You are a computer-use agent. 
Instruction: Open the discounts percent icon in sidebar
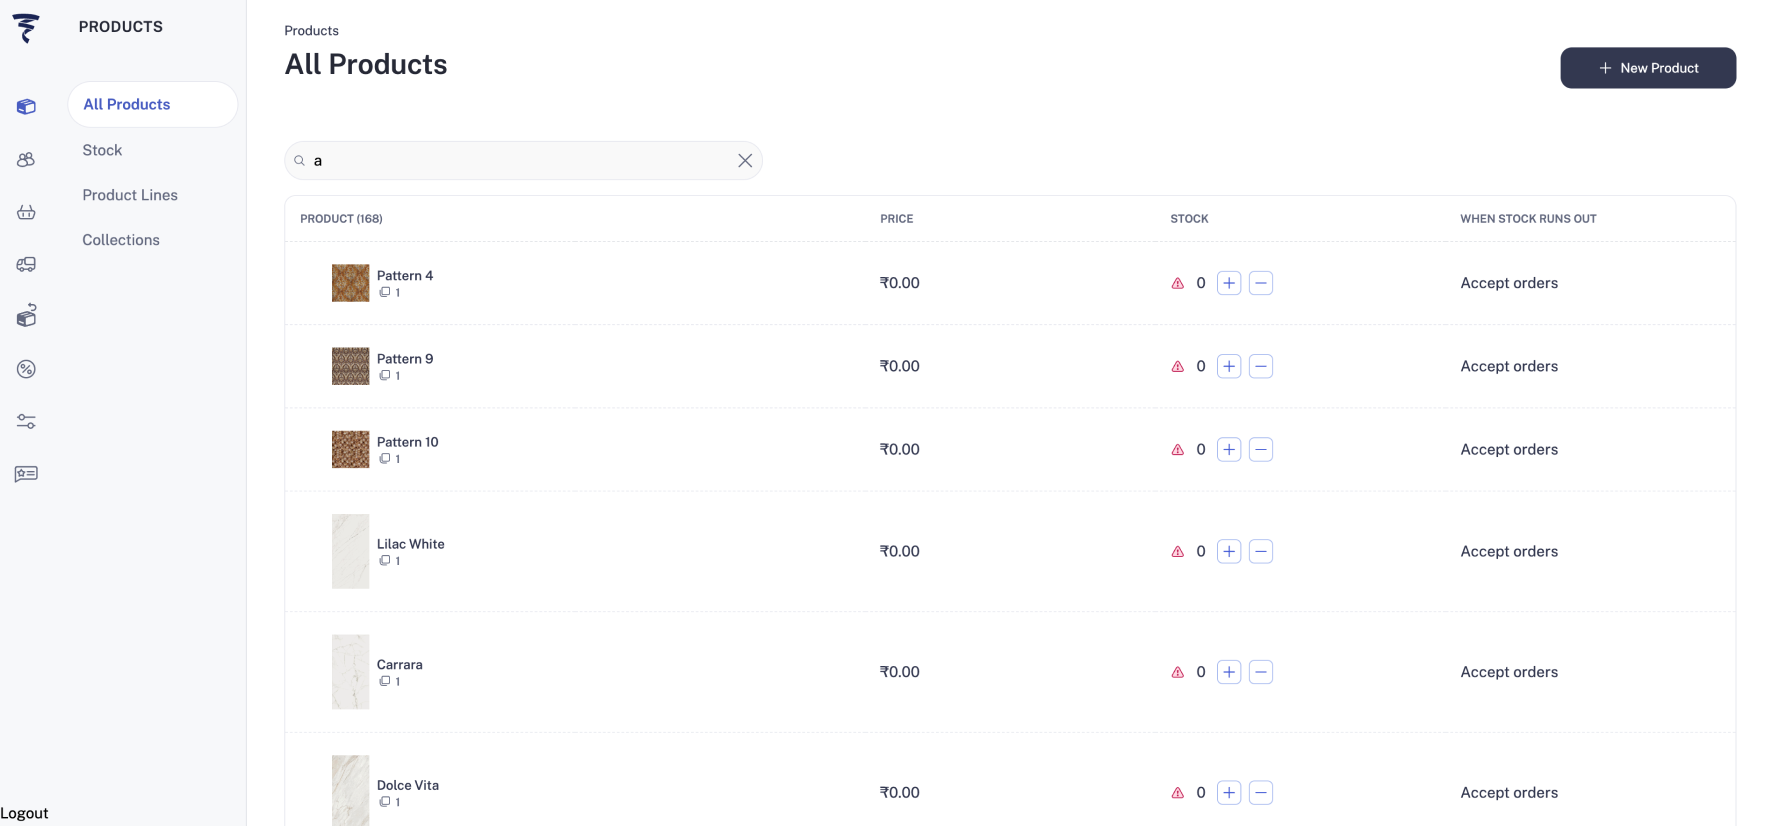tap(26, 369)
